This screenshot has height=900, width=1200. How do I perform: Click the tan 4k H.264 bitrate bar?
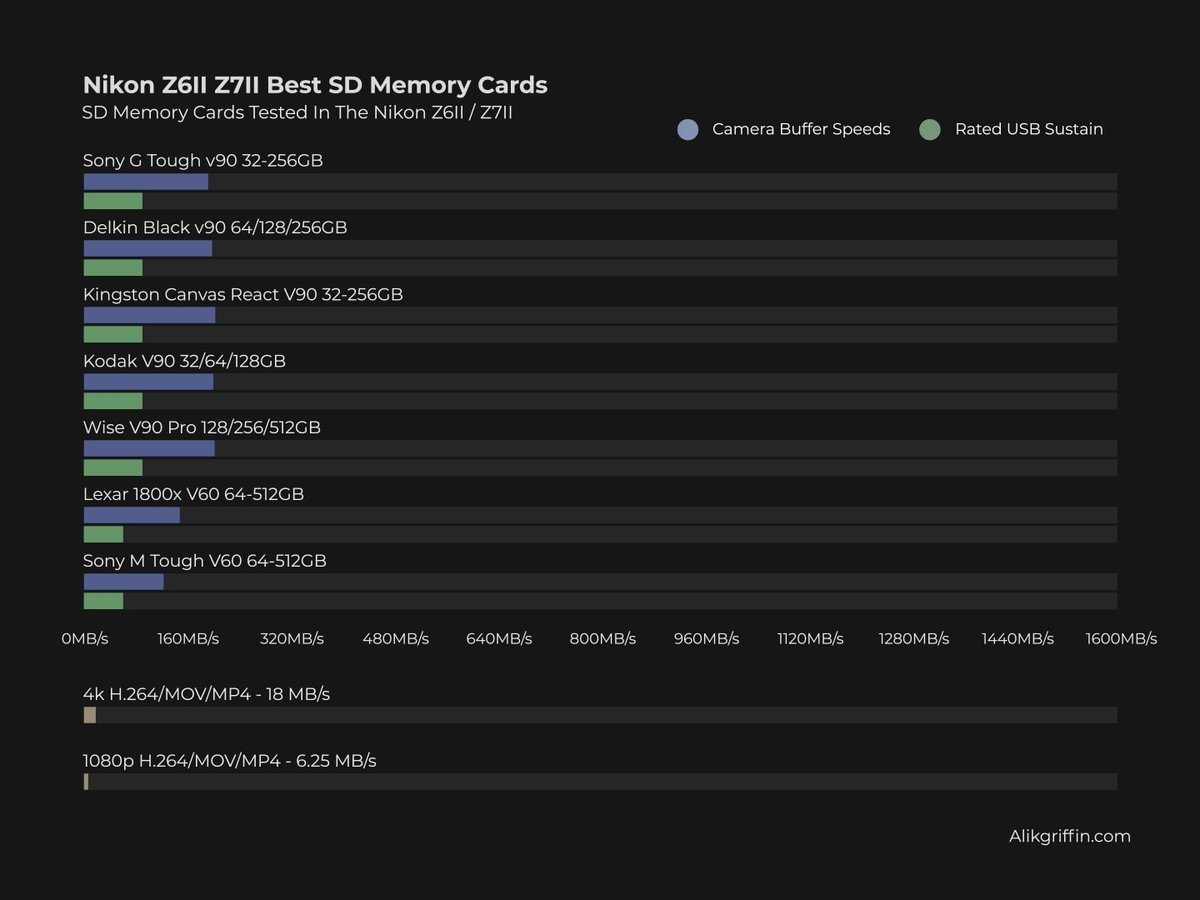tap(88, 715)
